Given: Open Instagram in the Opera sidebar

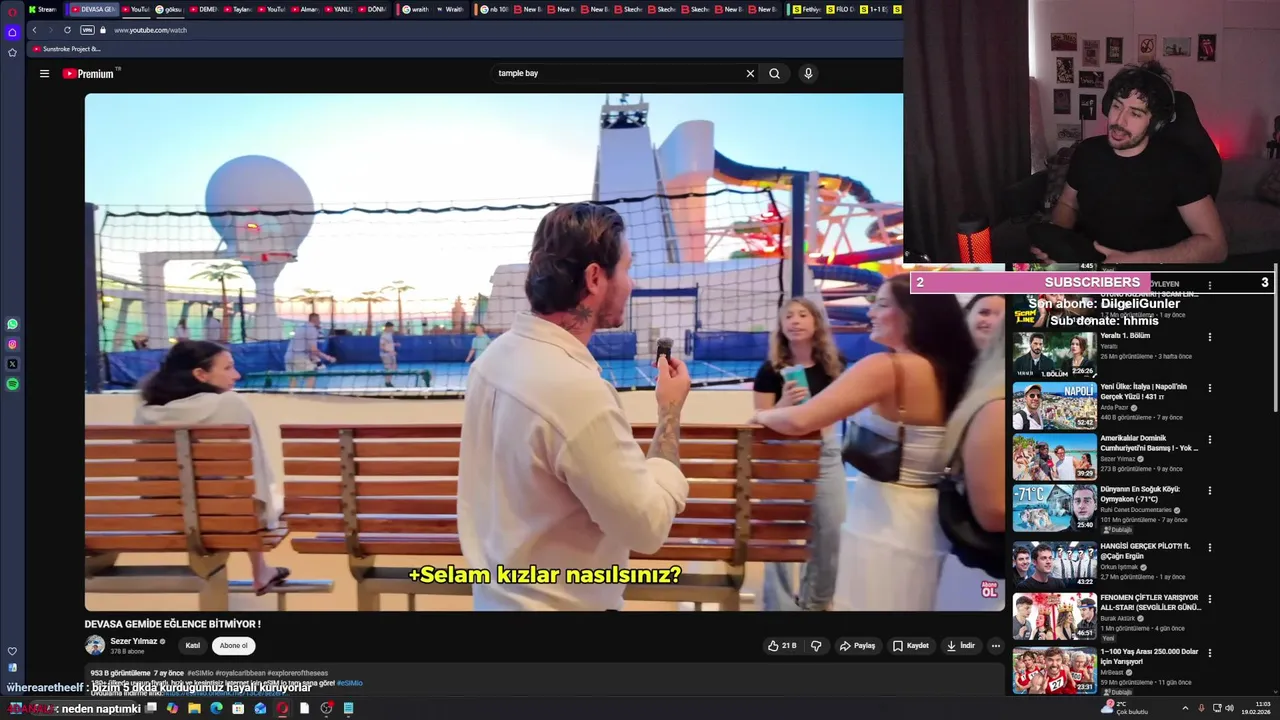Looking at the screenshot, I should [12, 344].
